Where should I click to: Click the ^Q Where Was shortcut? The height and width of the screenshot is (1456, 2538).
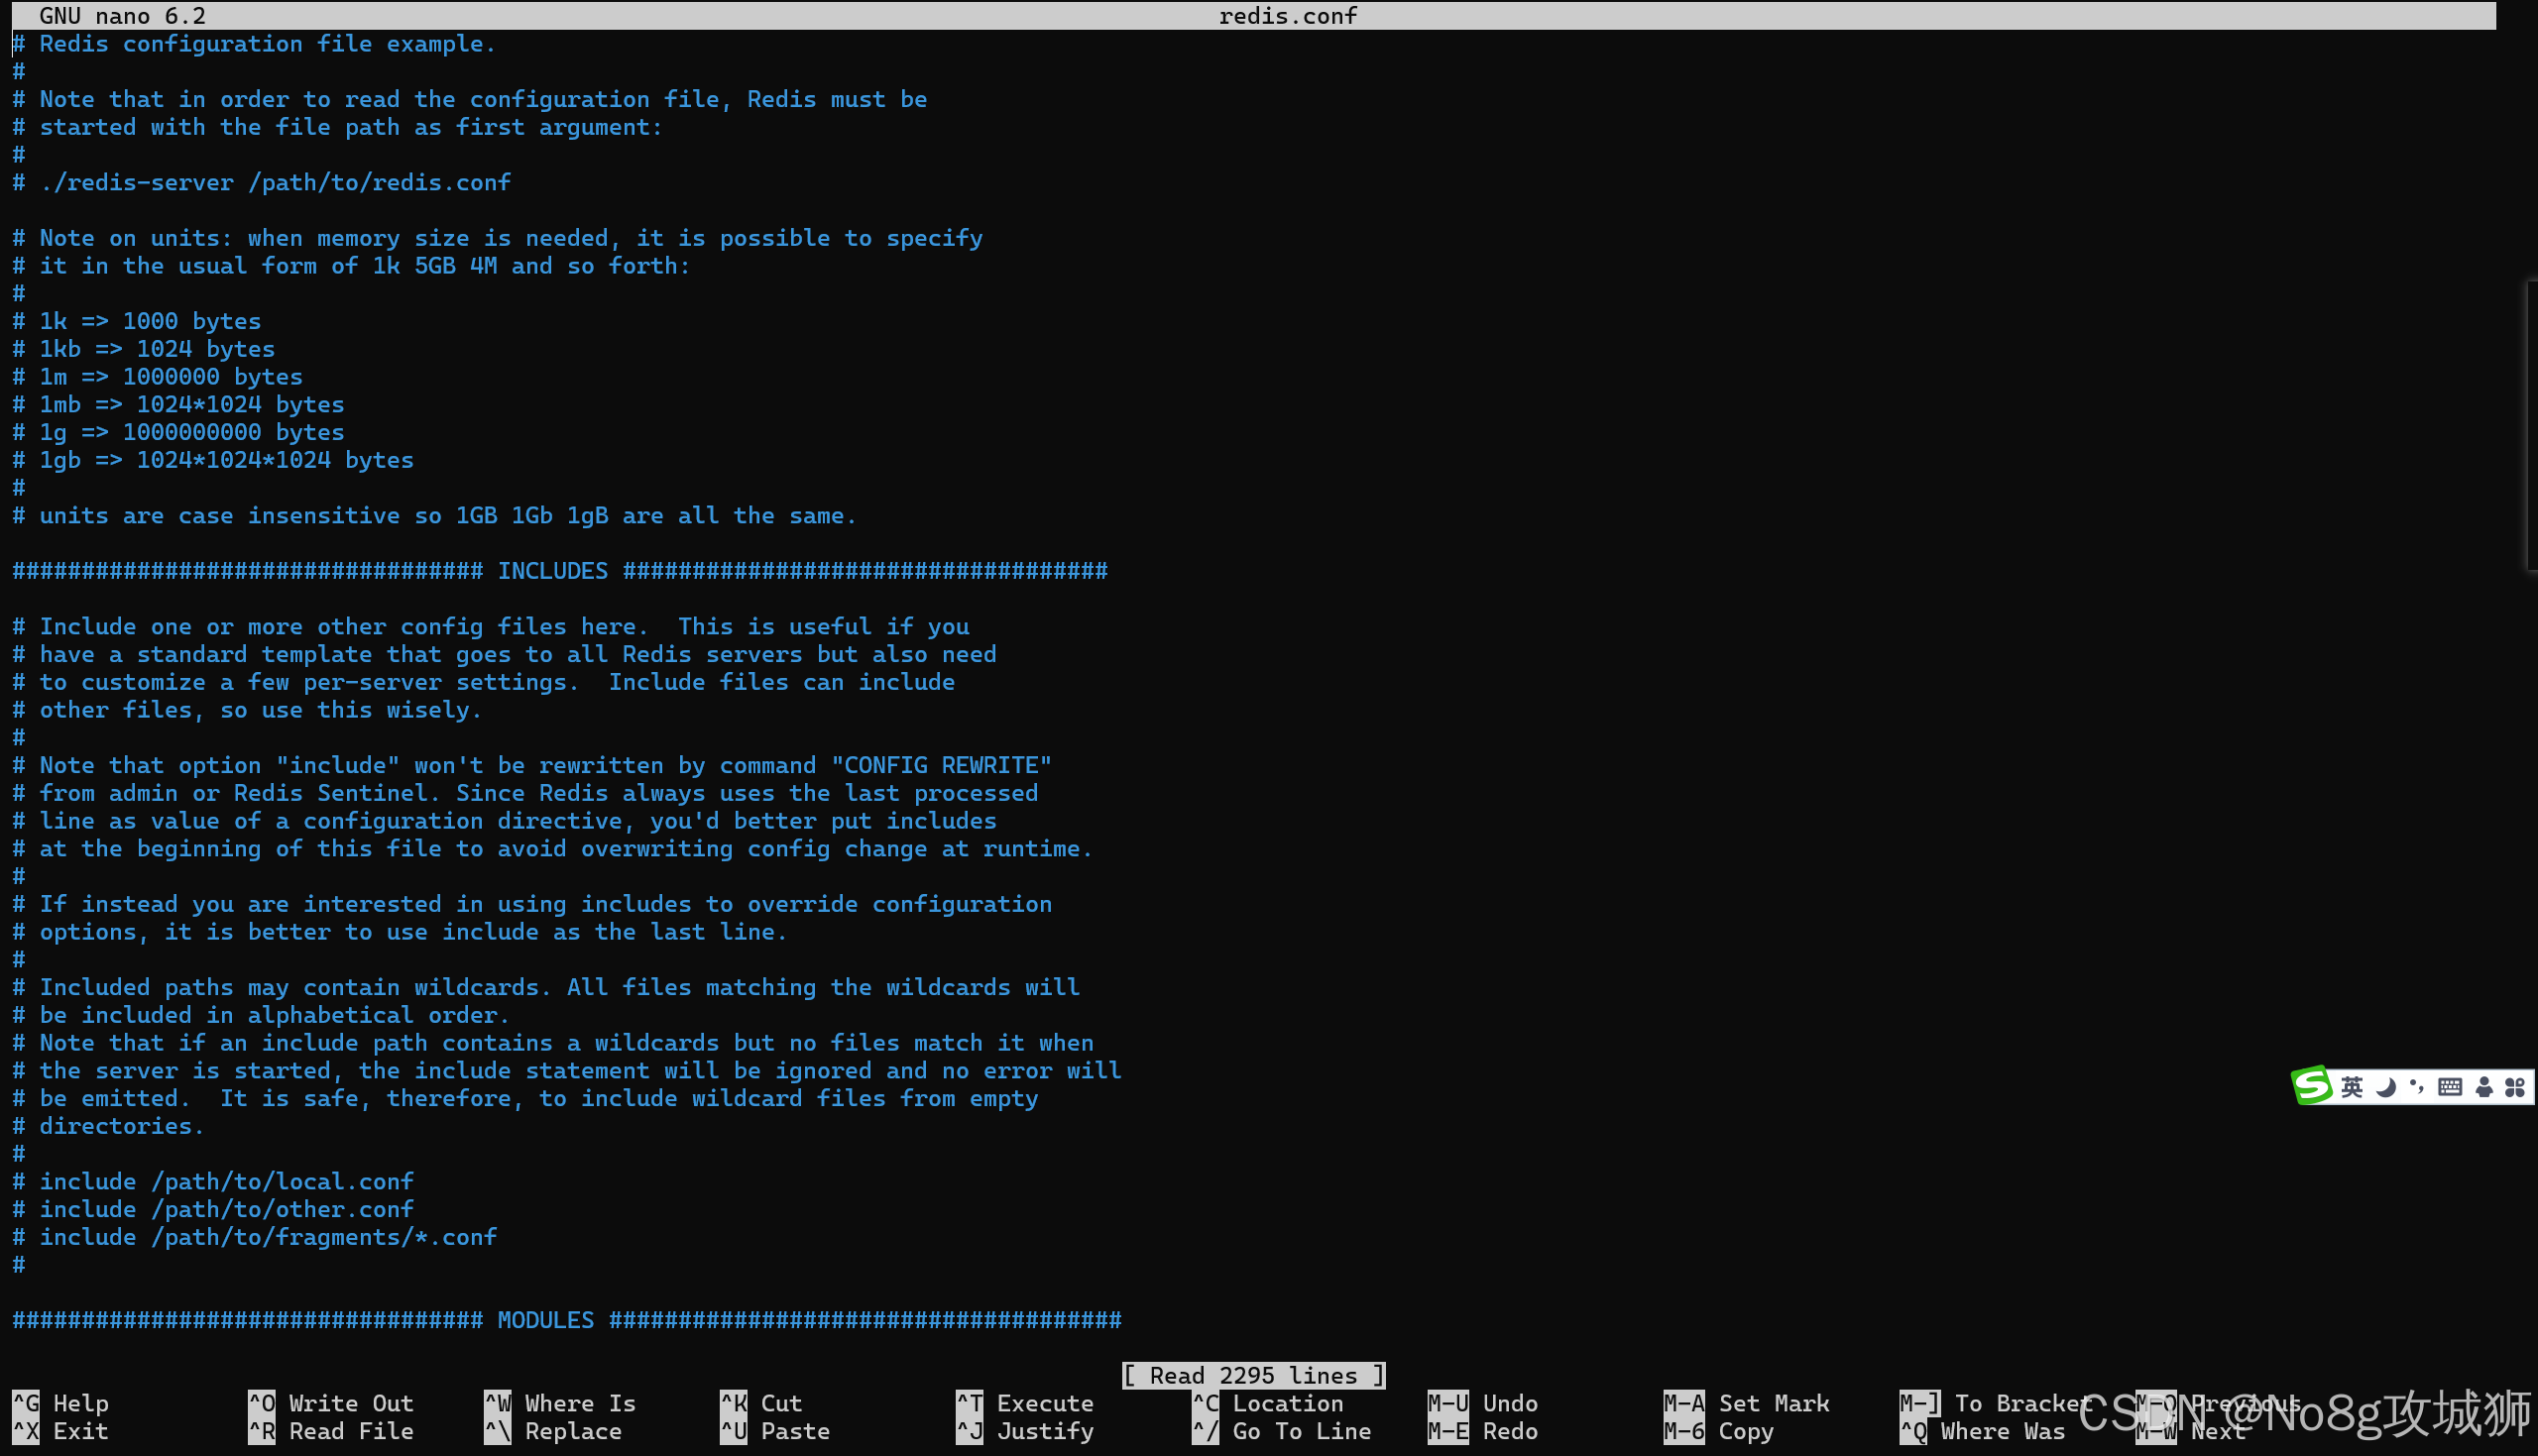(1983, 1431)
